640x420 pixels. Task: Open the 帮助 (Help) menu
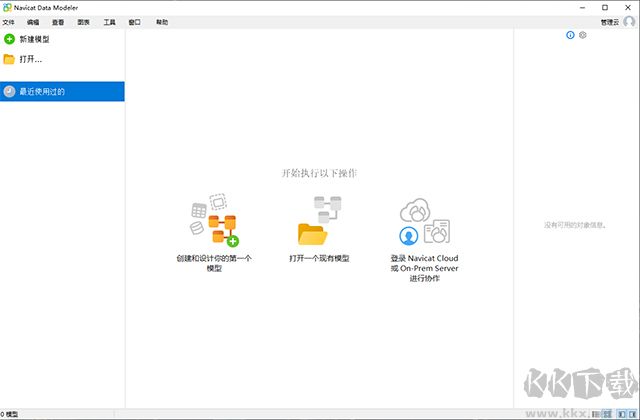pos(162,22)
